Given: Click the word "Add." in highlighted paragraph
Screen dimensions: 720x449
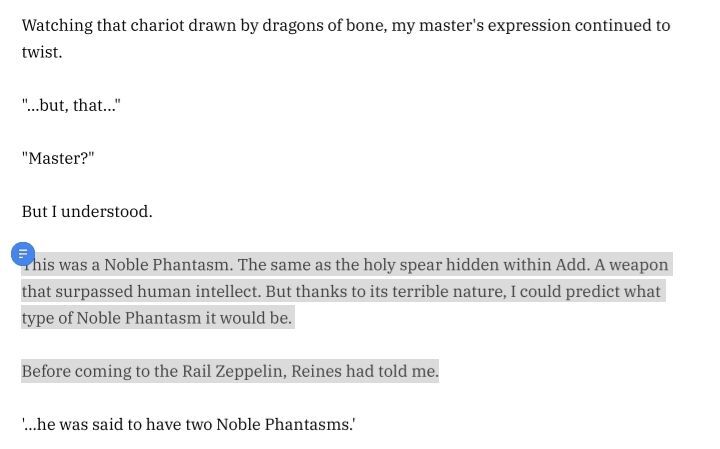Looking at the screenshot, I should pyautogui.click(x=573, y=265).
